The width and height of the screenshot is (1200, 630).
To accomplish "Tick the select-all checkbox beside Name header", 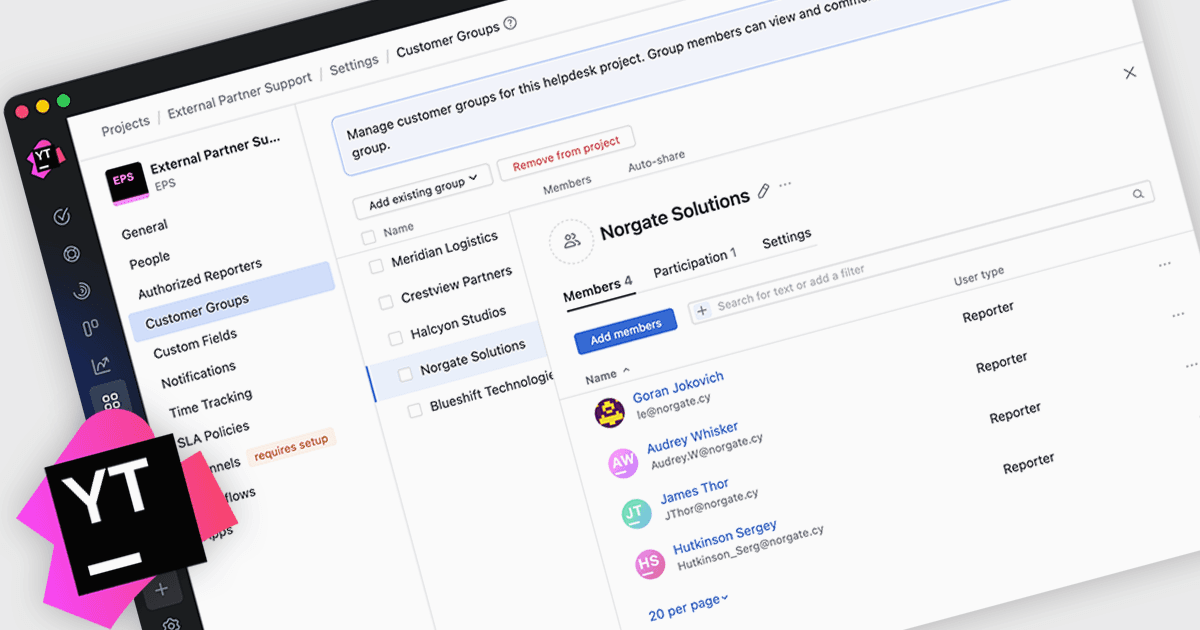I will (369, 237).
